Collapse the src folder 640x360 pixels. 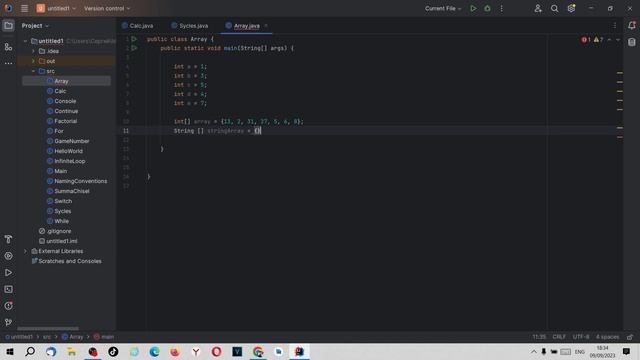pos(33,71)
